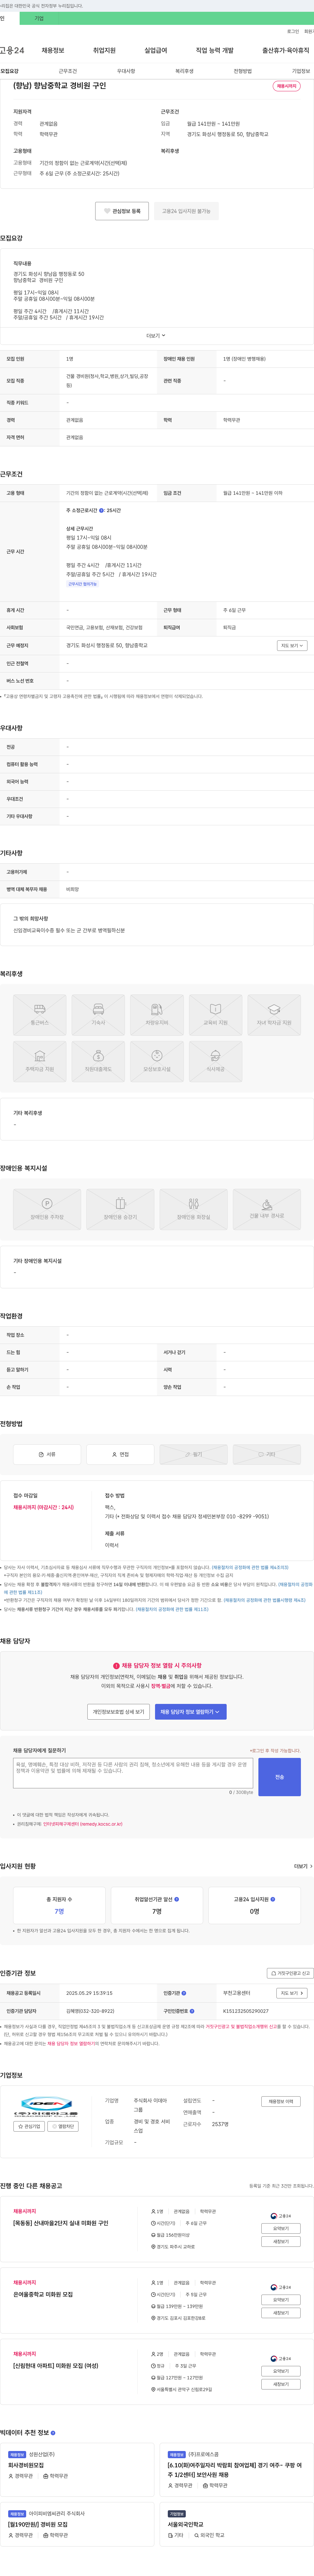Switch to the 전형방법 tab
The image size is (314, 2576).
tap(243, 71)
